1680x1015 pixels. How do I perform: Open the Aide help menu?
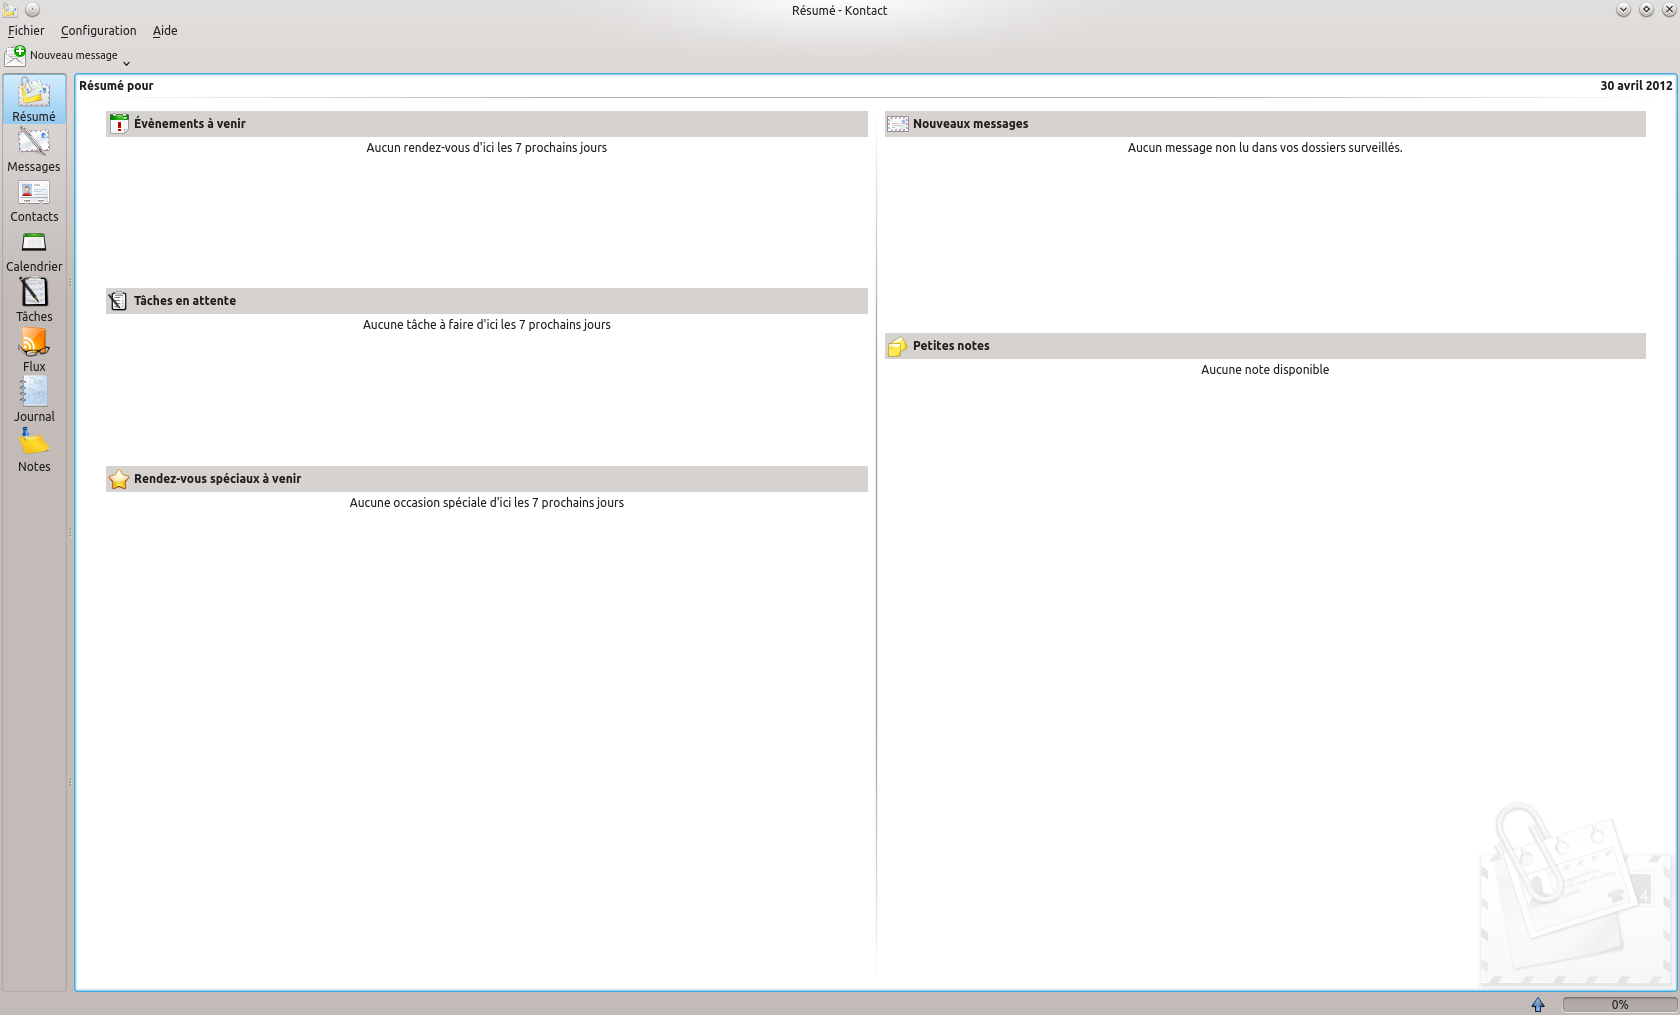point(165,31)
